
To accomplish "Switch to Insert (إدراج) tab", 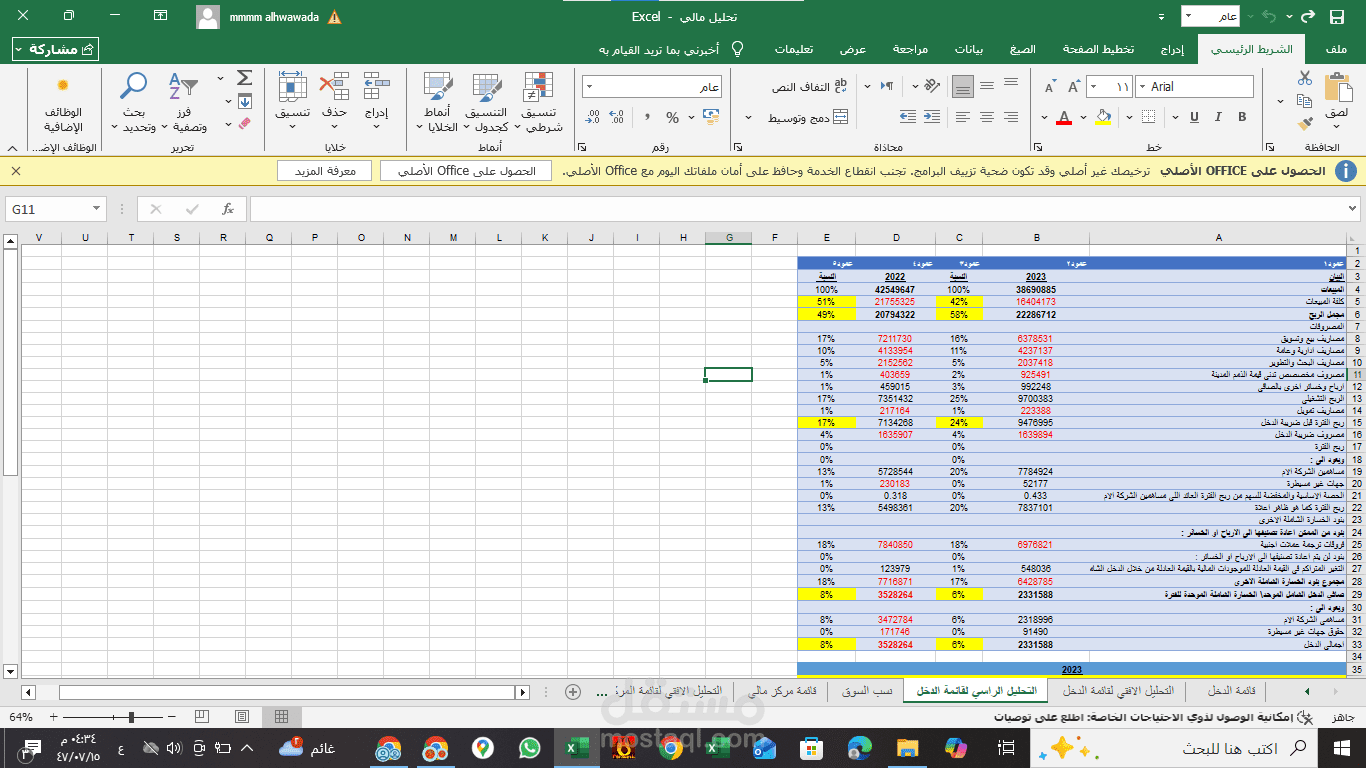I will coord(1173,49).
